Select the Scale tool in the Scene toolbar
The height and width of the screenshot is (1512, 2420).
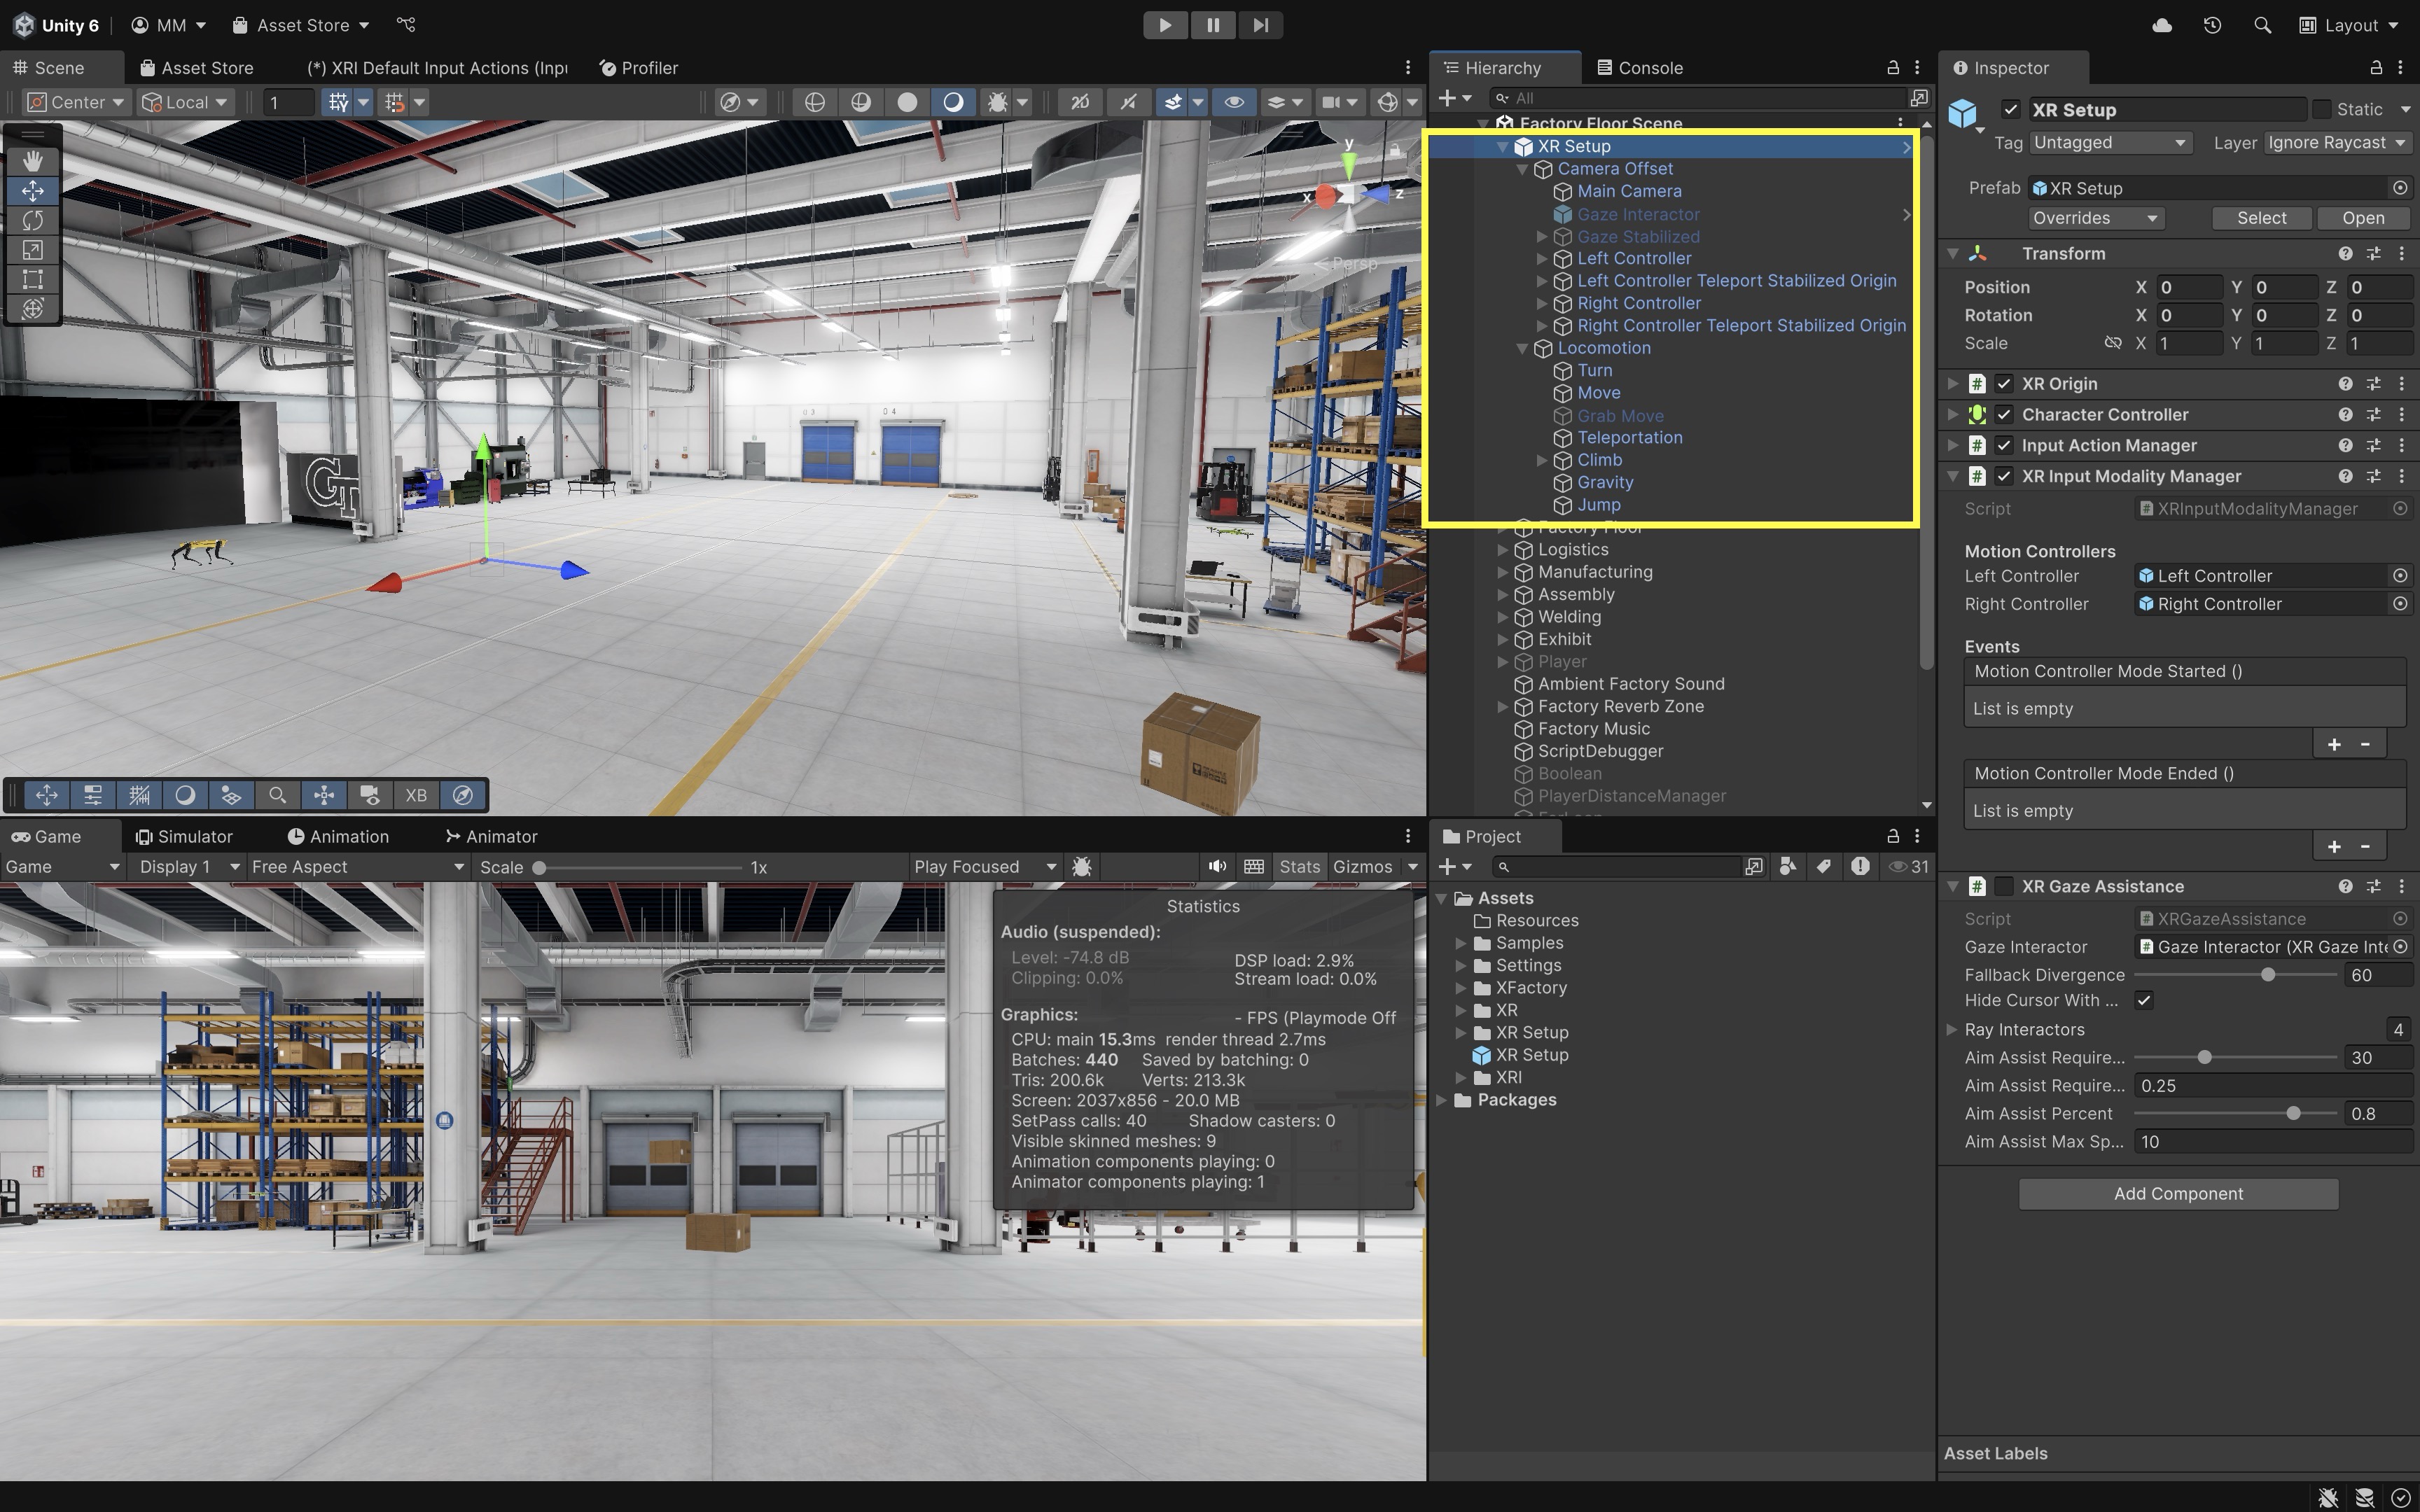tap(32, 250)
